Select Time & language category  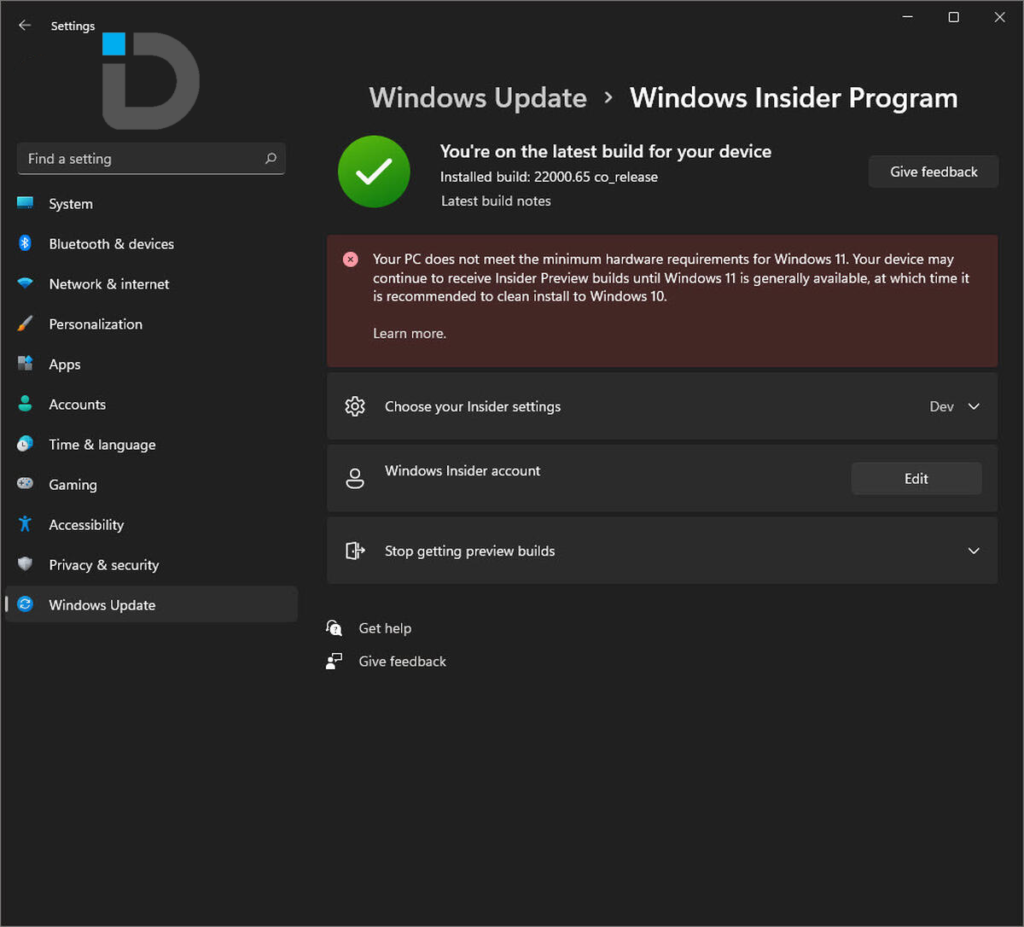coord(151,445)
